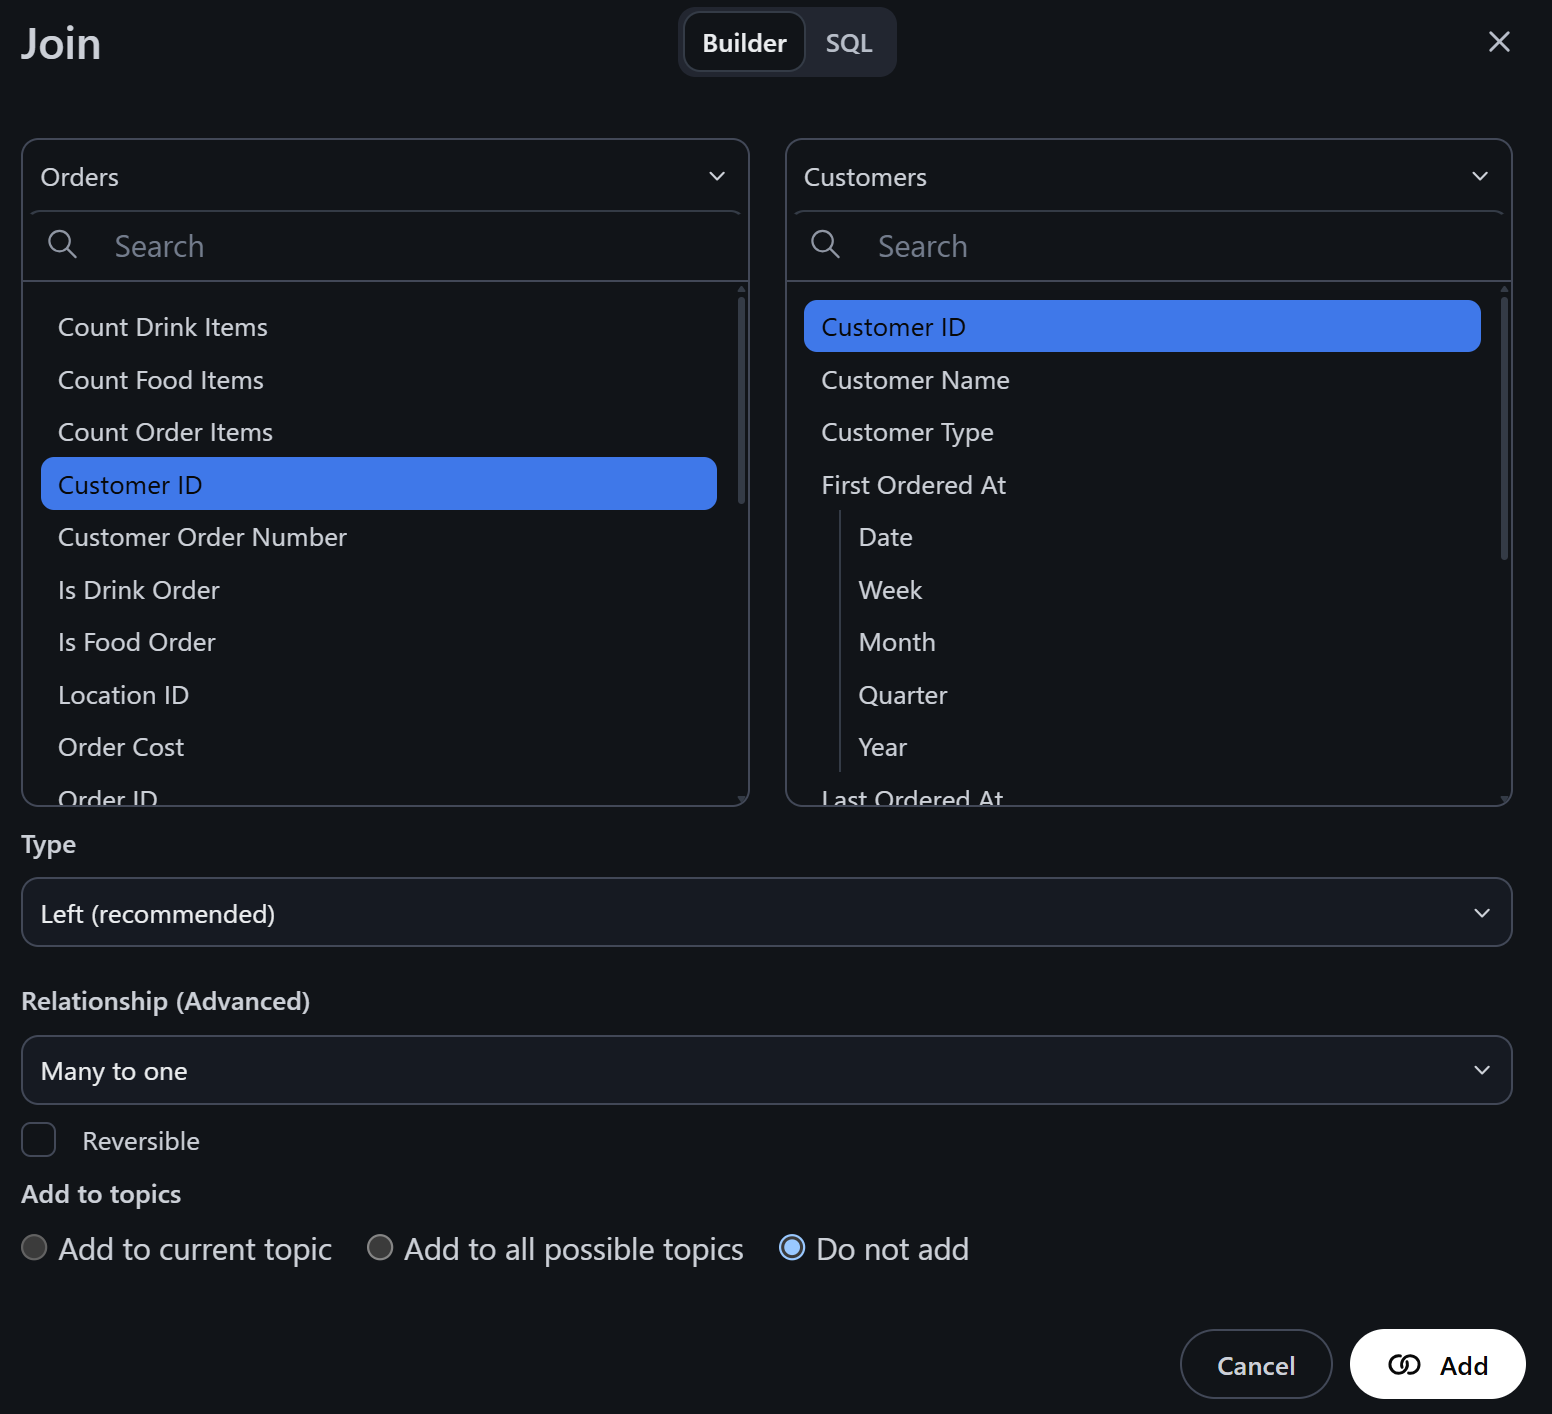
Task: Pick Quarter under First Ordered At
Action: (x=902, y=695)
